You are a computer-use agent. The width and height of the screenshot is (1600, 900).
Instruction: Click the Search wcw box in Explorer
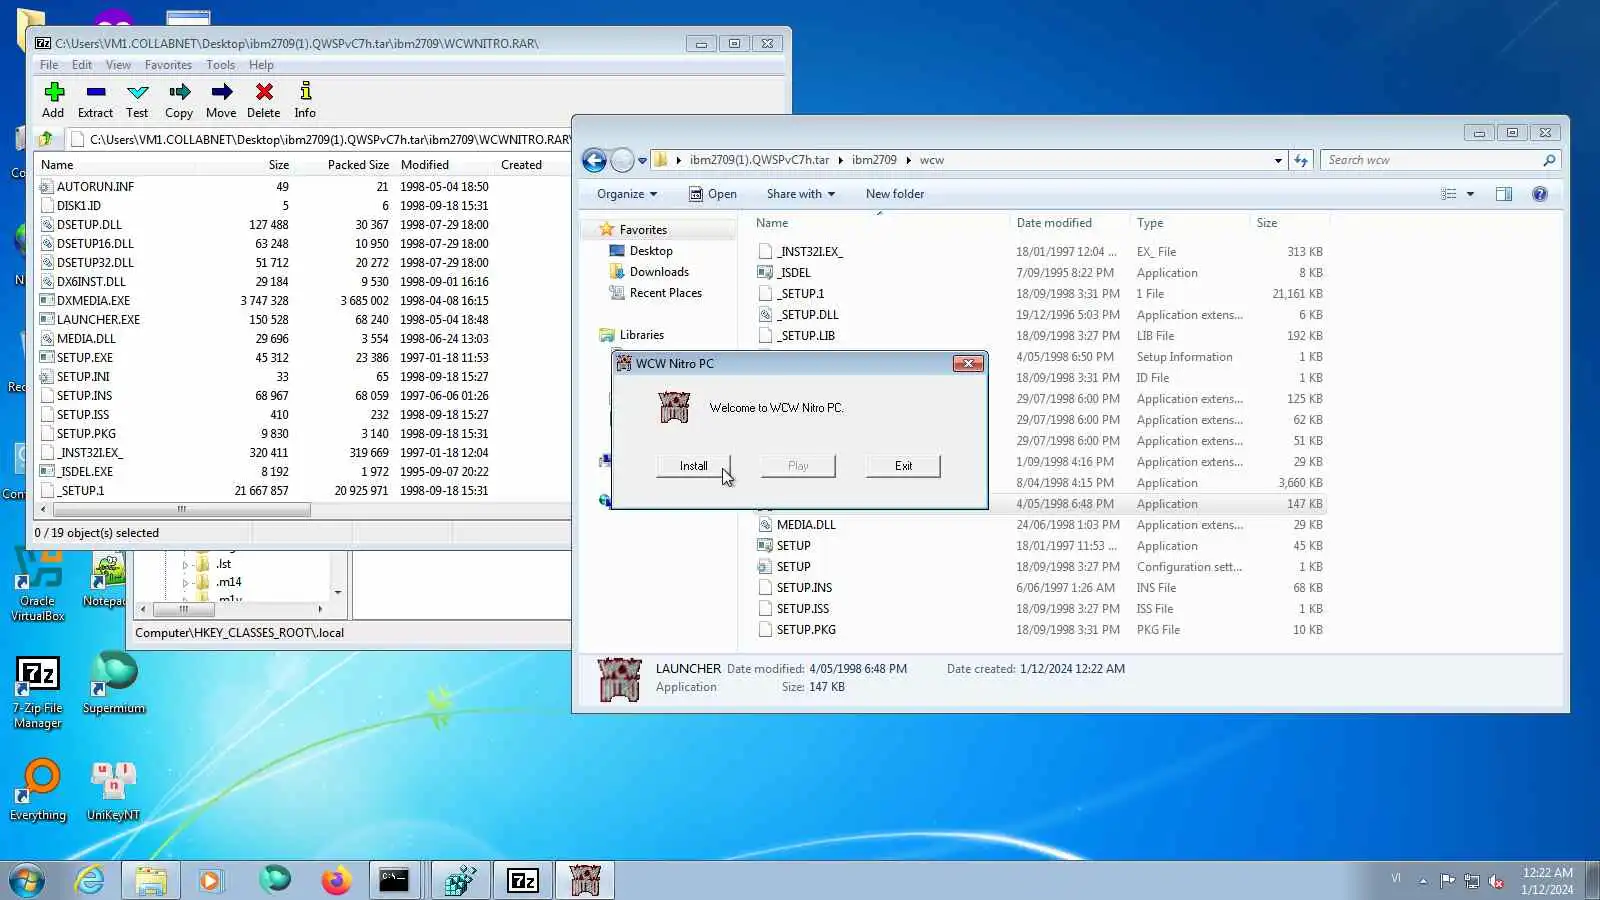pyautogui.click(x=1440, y=160)
